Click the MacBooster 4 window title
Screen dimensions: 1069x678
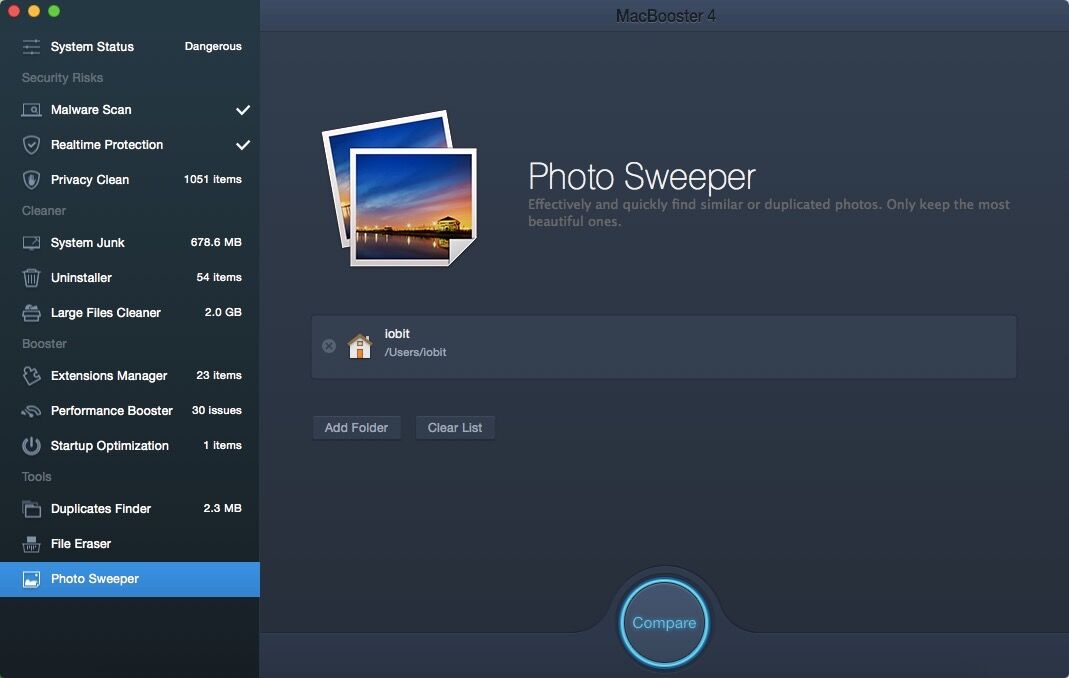pyautogui.click(x=665, y=16)
